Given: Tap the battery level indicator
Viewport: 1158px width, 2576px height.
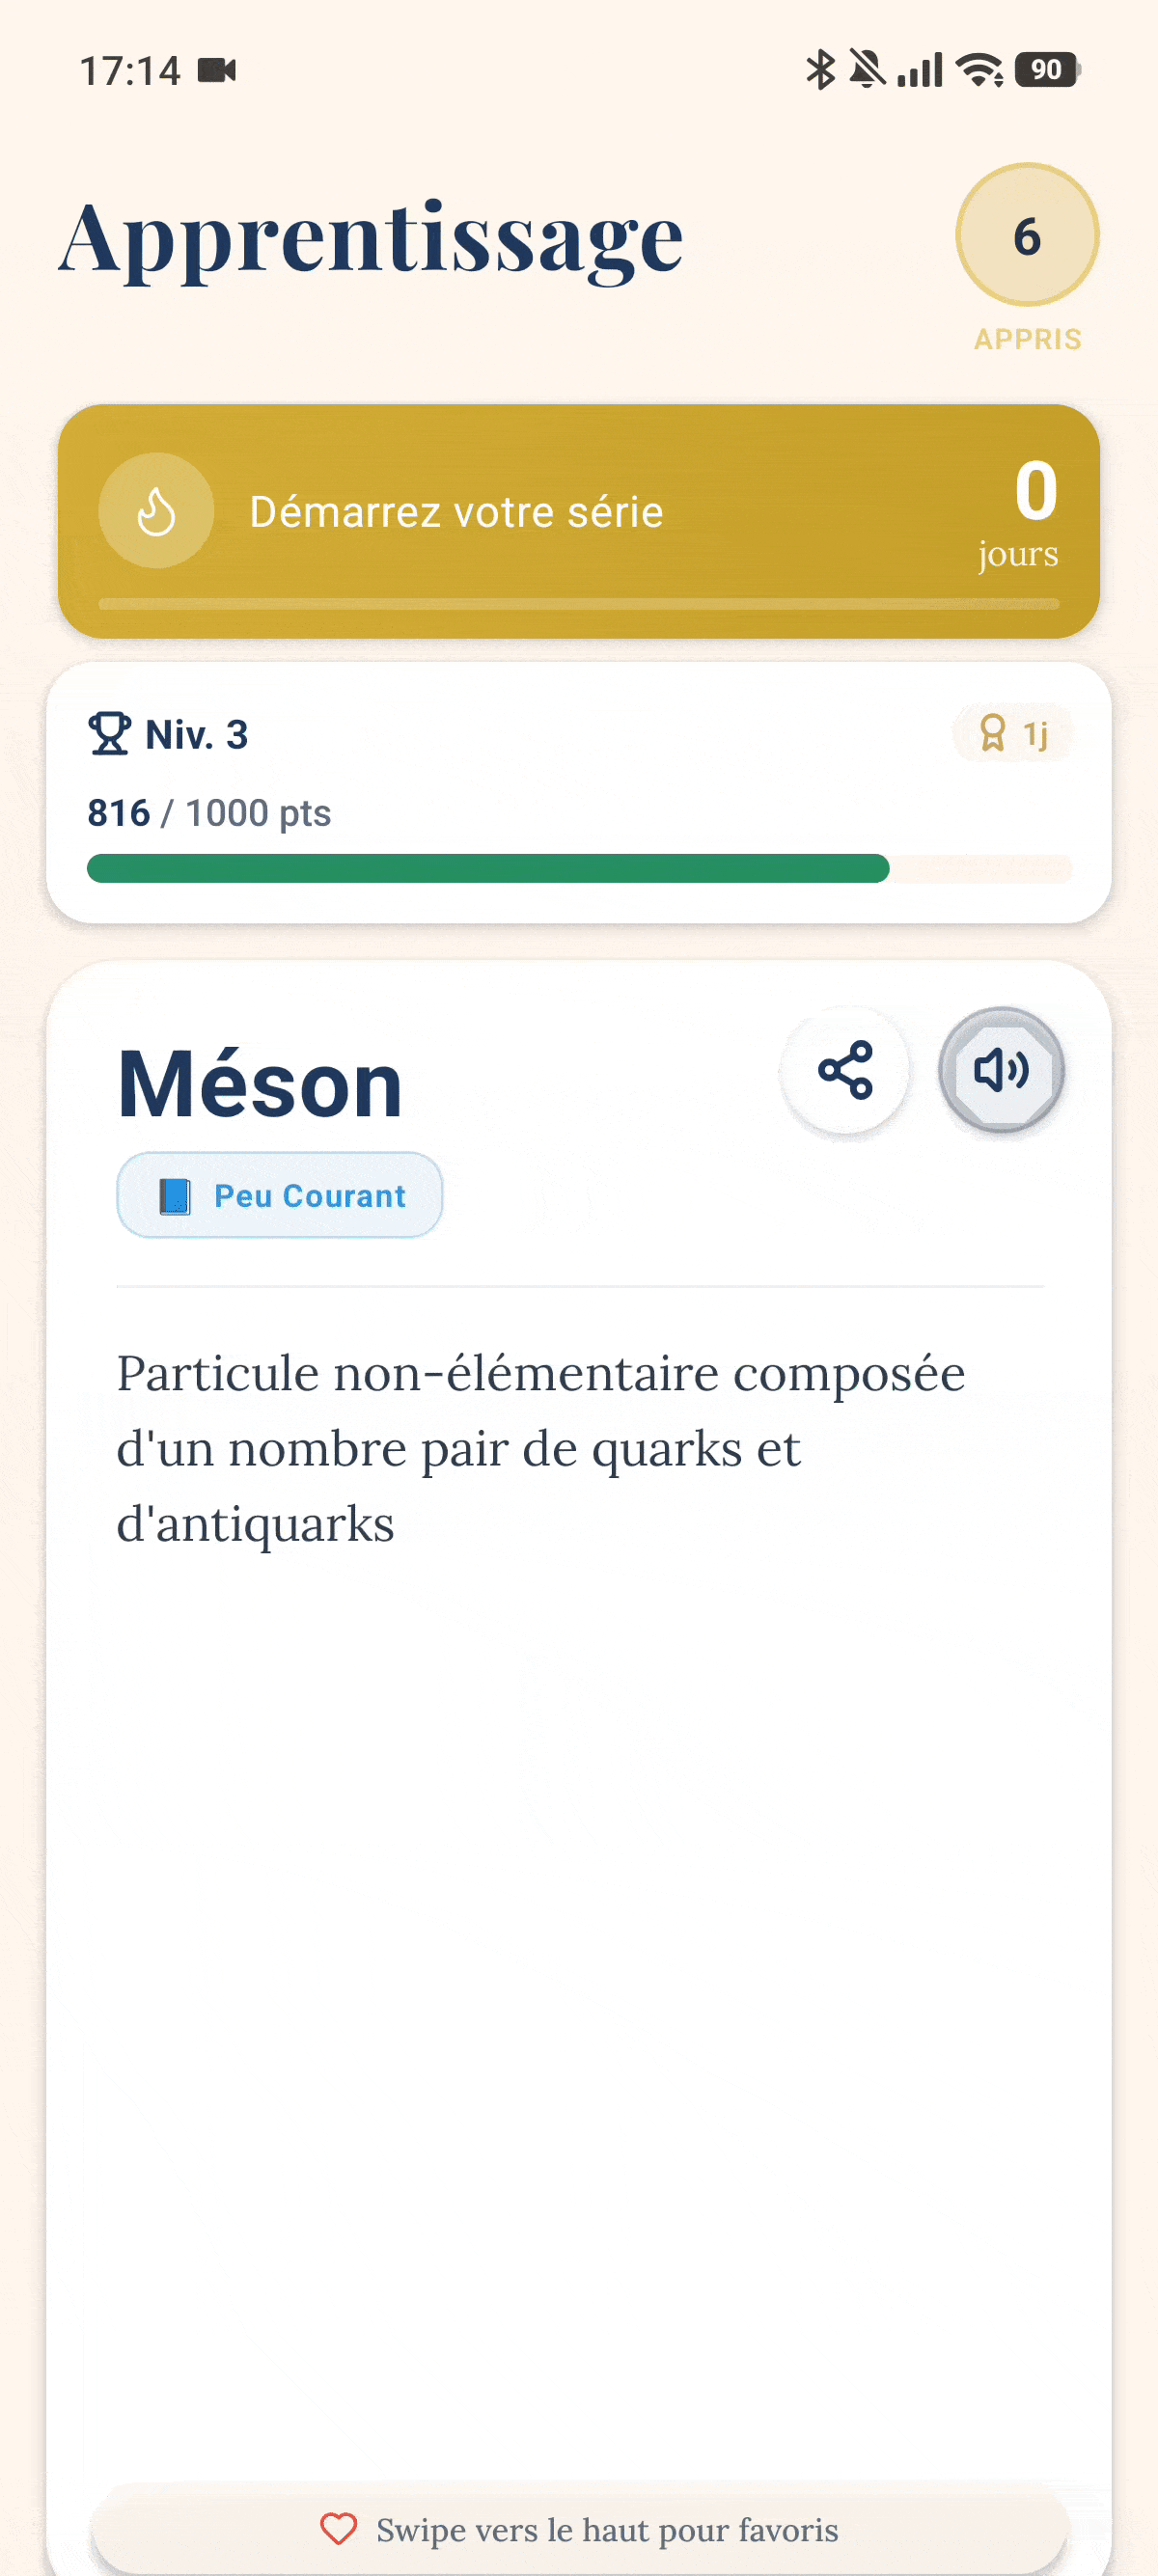Looking at the screenshot, I should [1046, 70].
